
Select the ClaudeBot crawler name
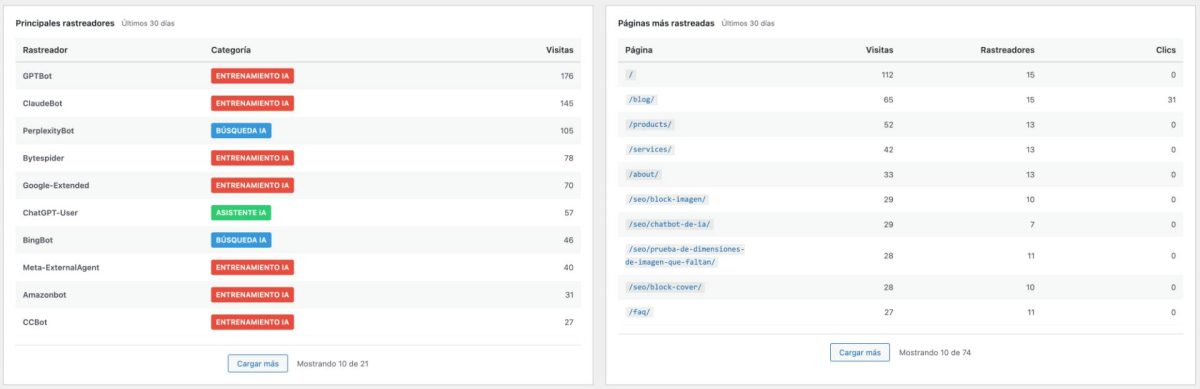(43, 103)
